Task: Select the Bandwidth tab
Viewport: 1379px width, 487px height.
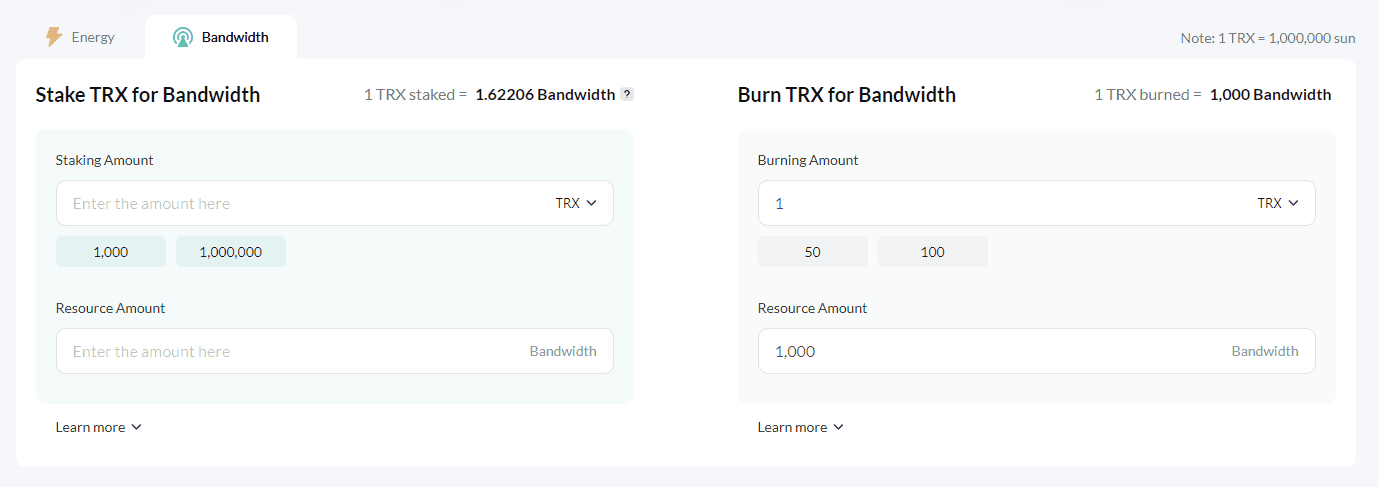Action: 220,37
